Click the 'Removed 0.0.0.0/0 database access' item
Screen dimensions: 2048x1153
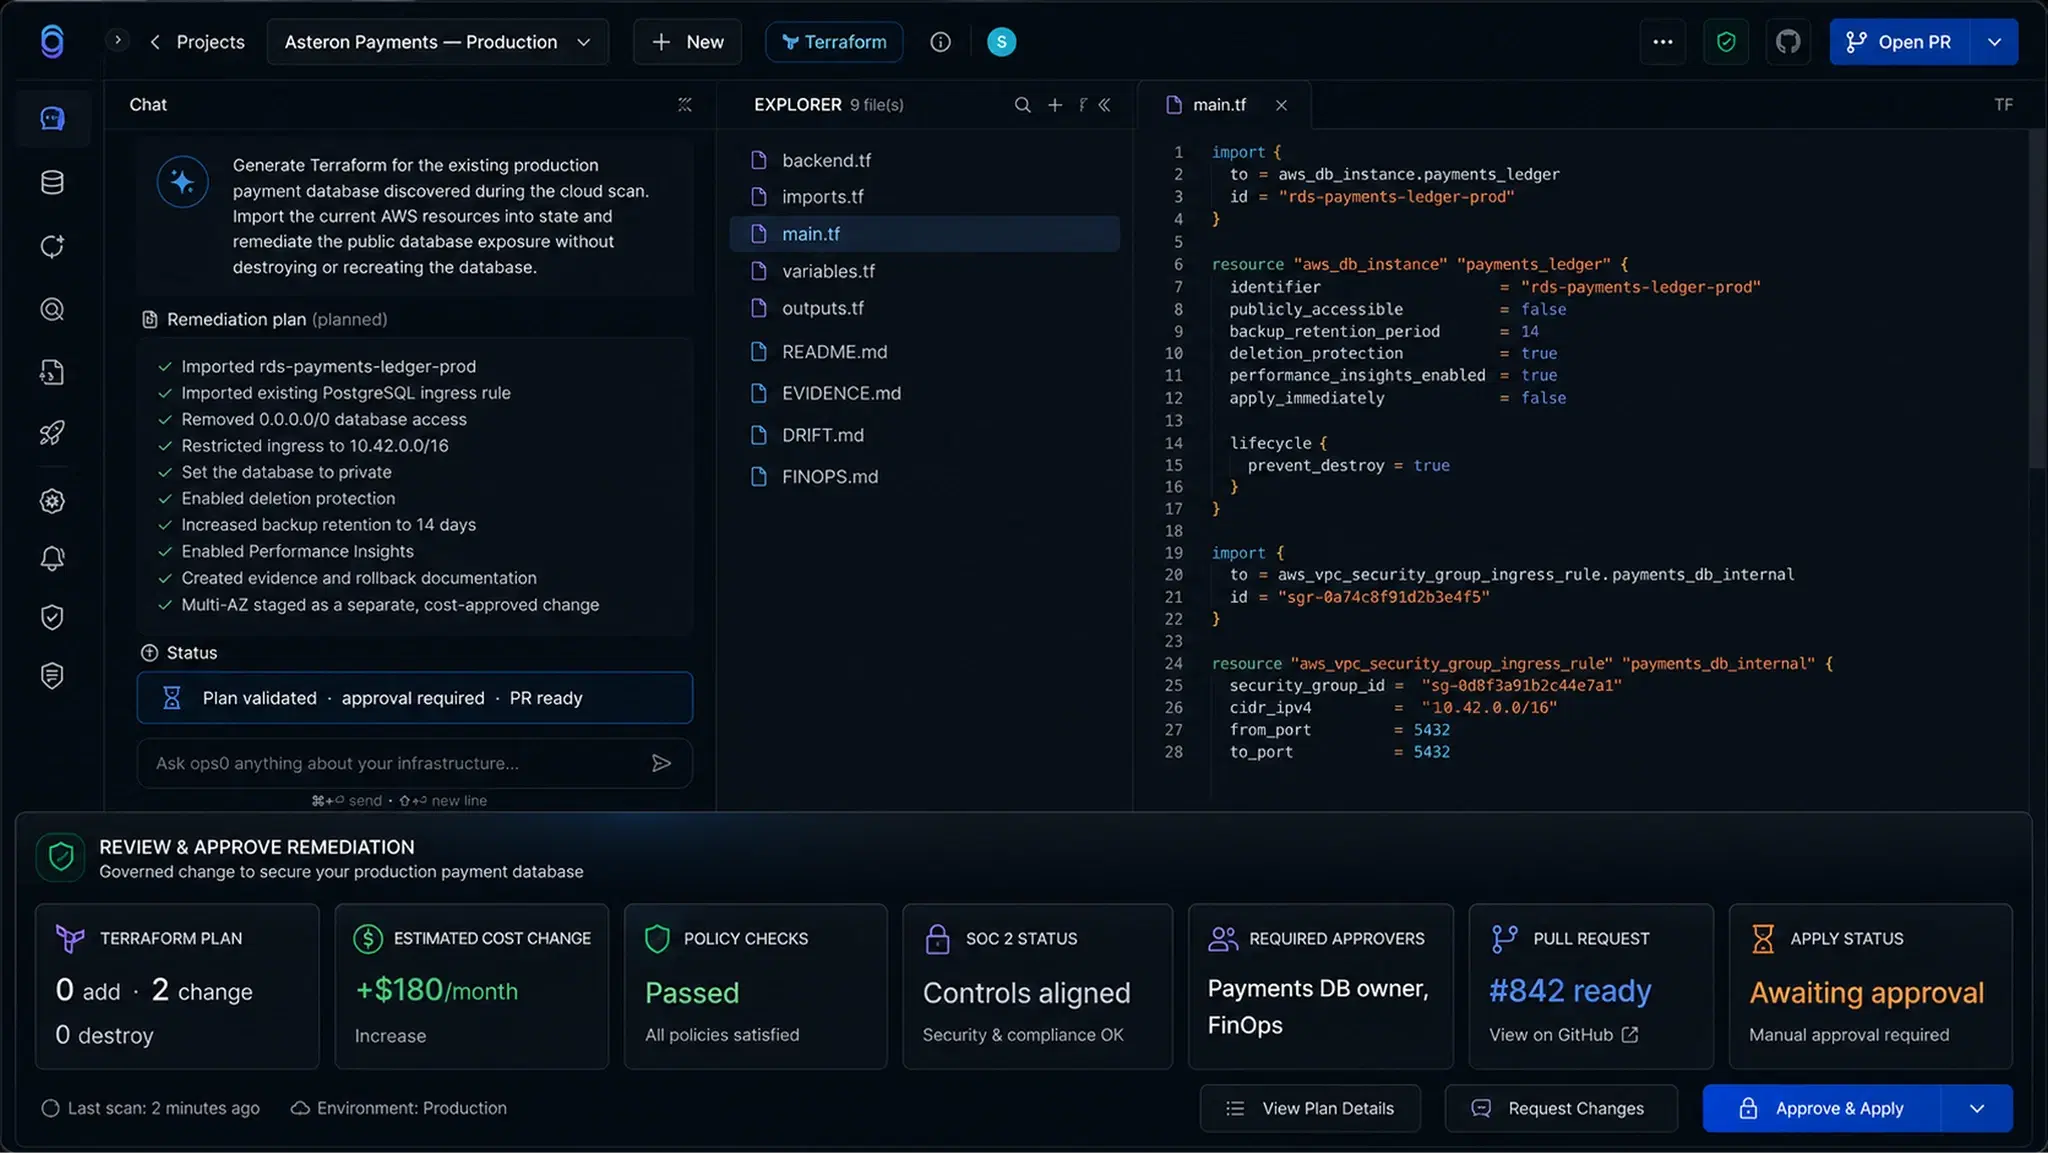[x=323, y=419]
